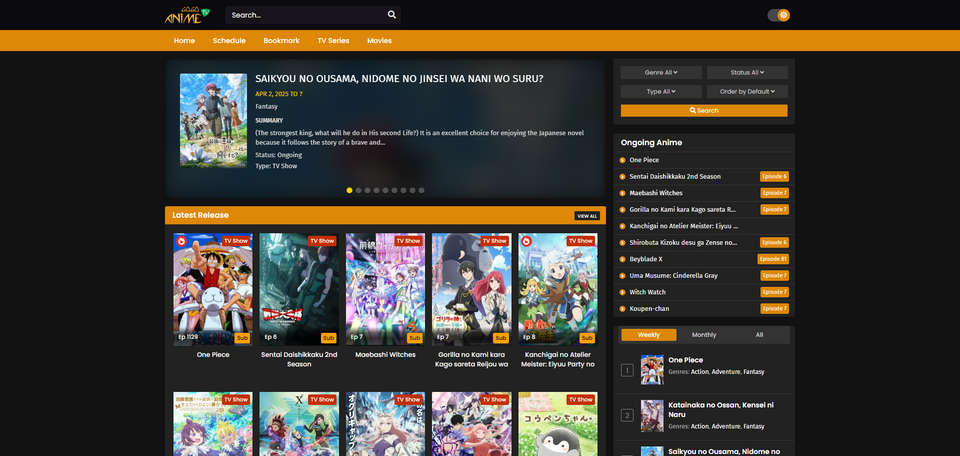This screenshot has height=456, width=960.
Task: Open the Bookmark menu item
Action: click(x=282, y=41)
